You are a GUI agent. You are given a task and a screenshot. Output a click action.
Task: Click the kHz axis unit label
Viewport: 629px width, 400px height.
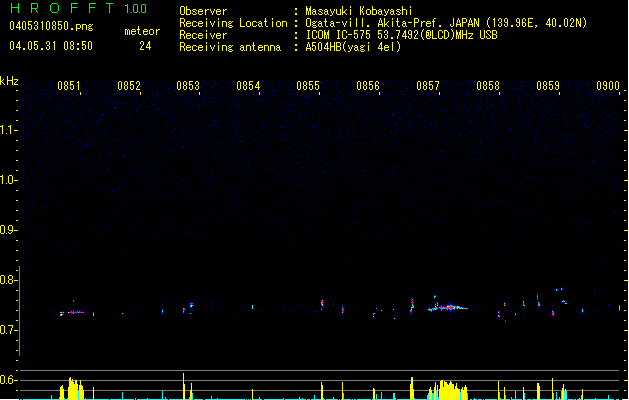[9, 81]
